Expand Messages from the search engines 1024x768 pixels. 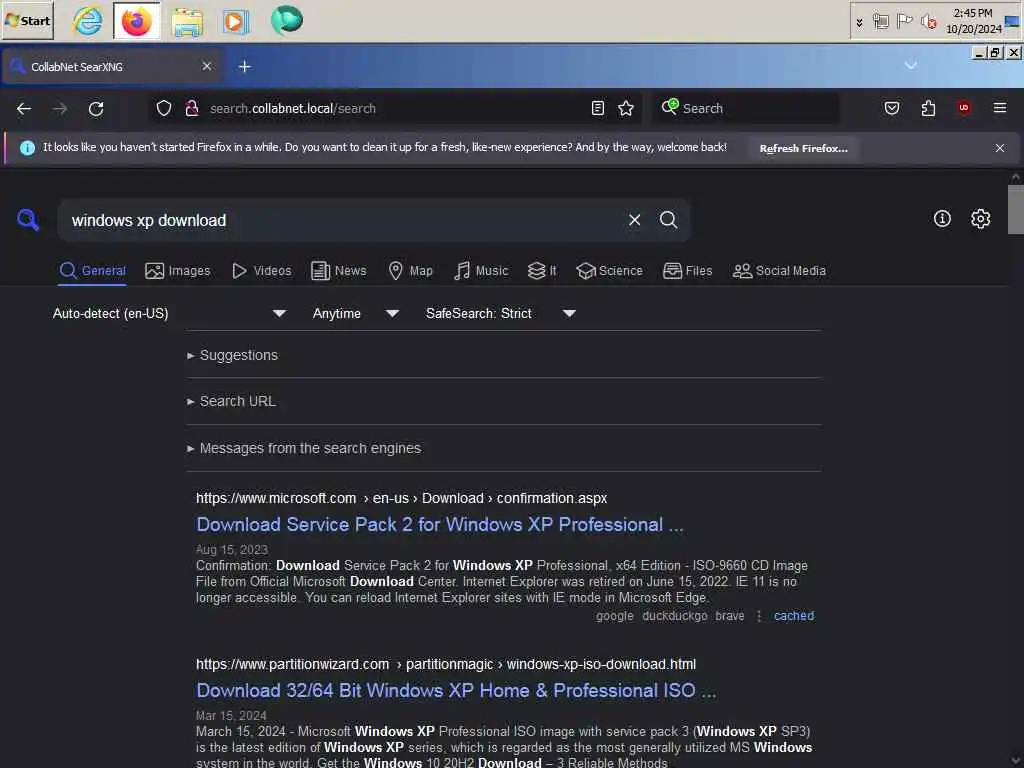[x=304, y=448]
